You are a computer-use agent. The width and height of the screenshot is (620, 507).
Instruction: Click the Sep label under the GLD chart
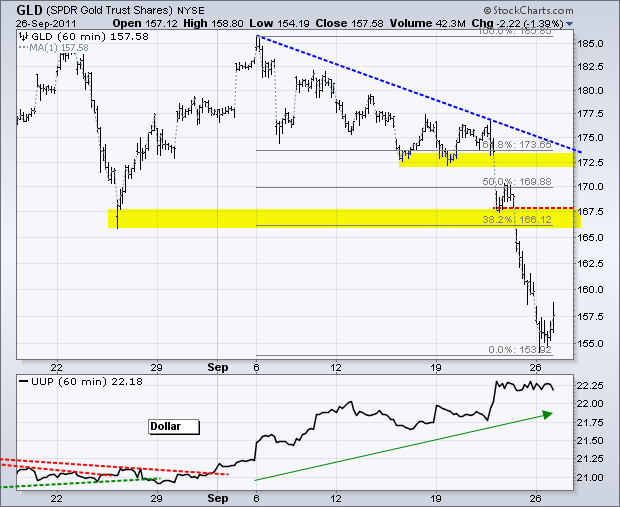(218, 368)
